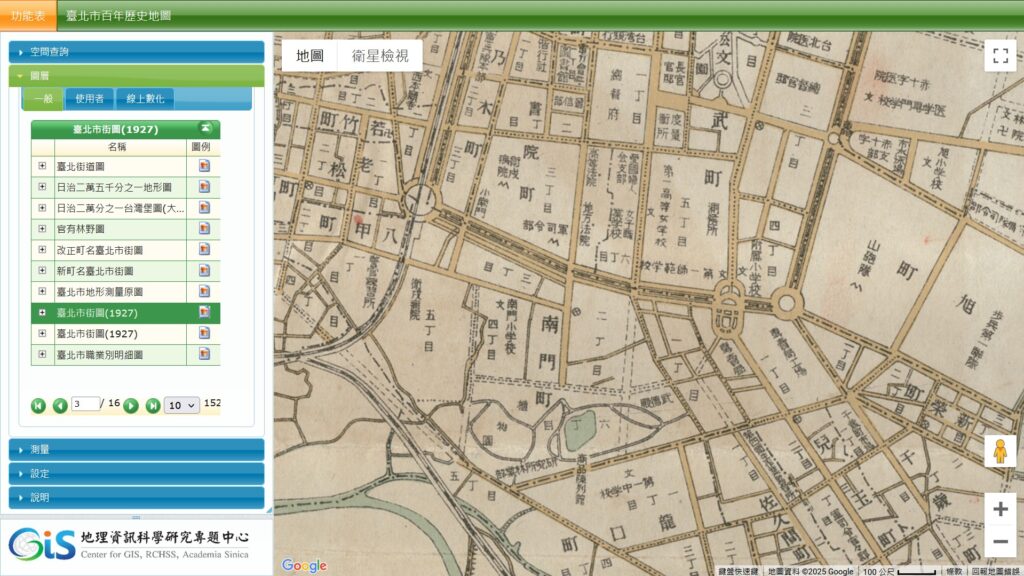Screen dimensions: 1024x576
Task: Open legend icon for 臺北街道圖
Action: [204, 166]
